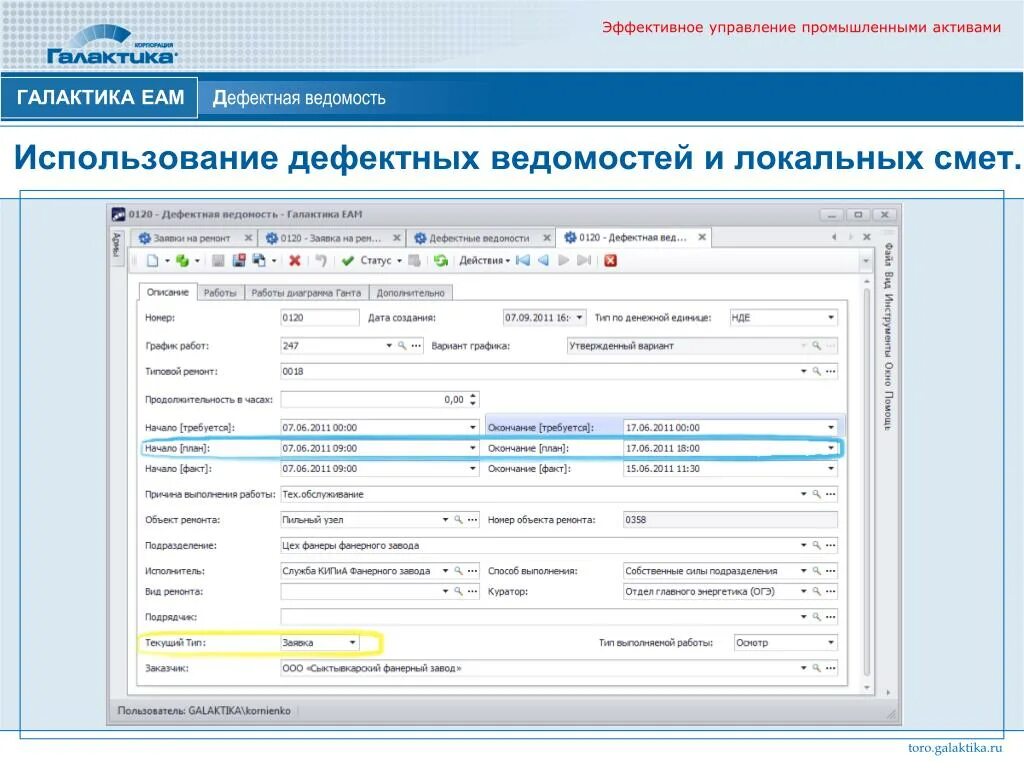Apply status using the green checkmark icon
This screenshot has width=1024, height=768.
348,262
